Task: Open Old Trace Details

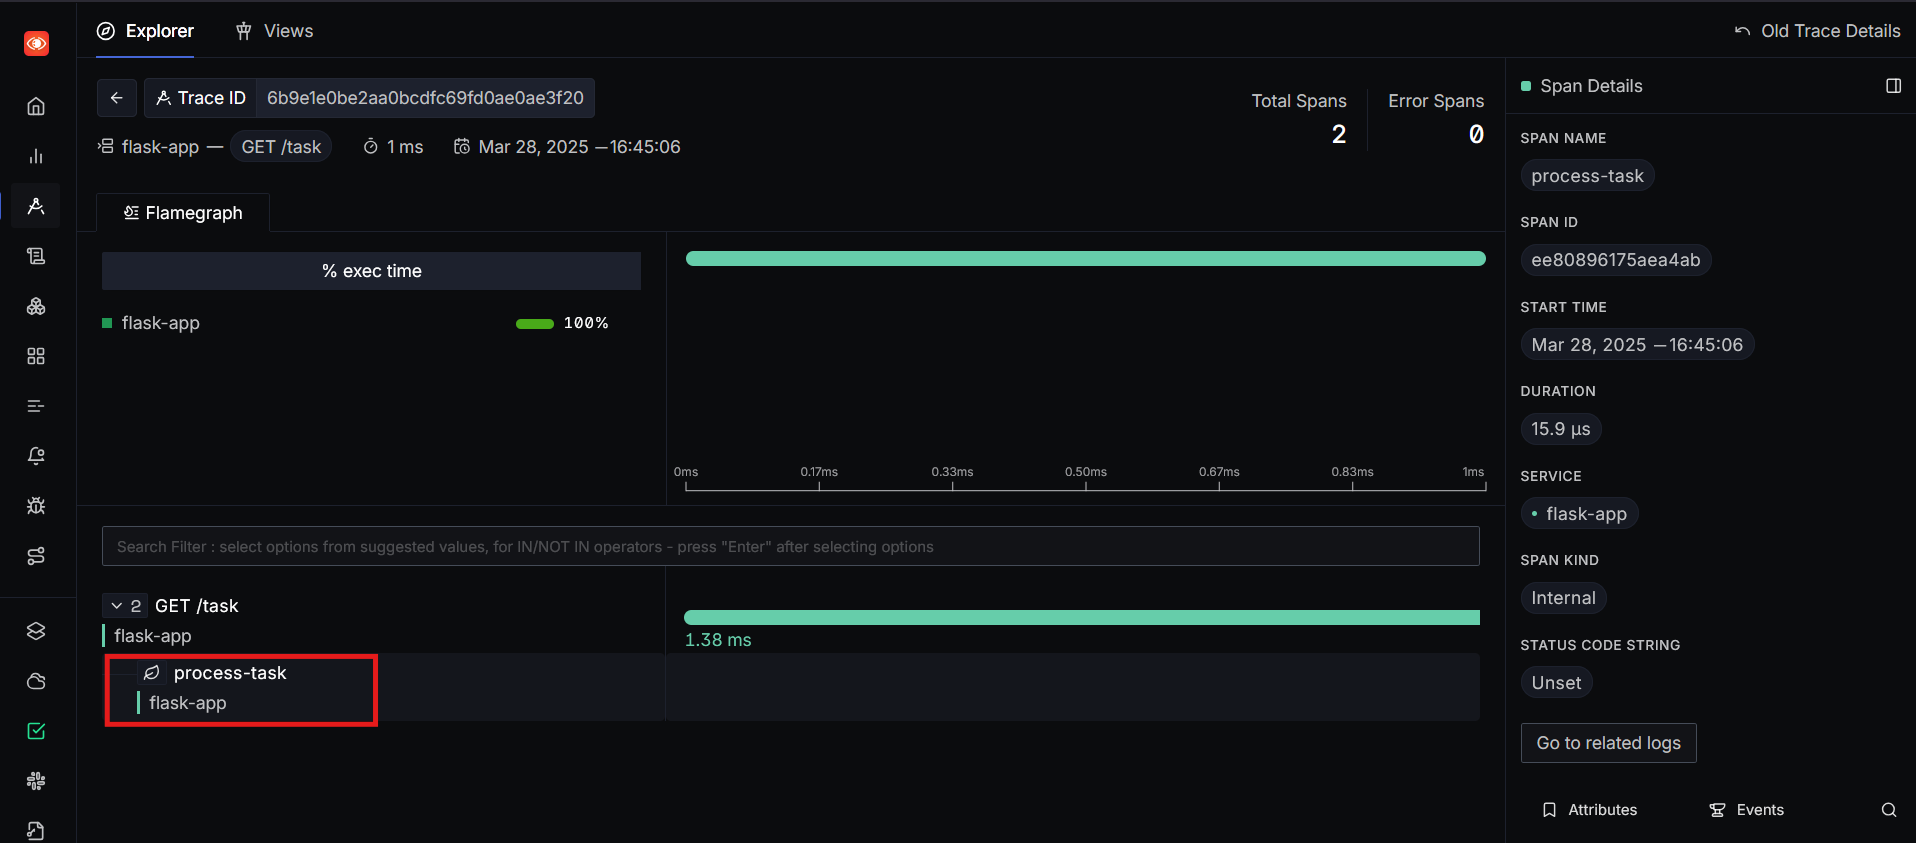Action: click(x=1817, y=31)
